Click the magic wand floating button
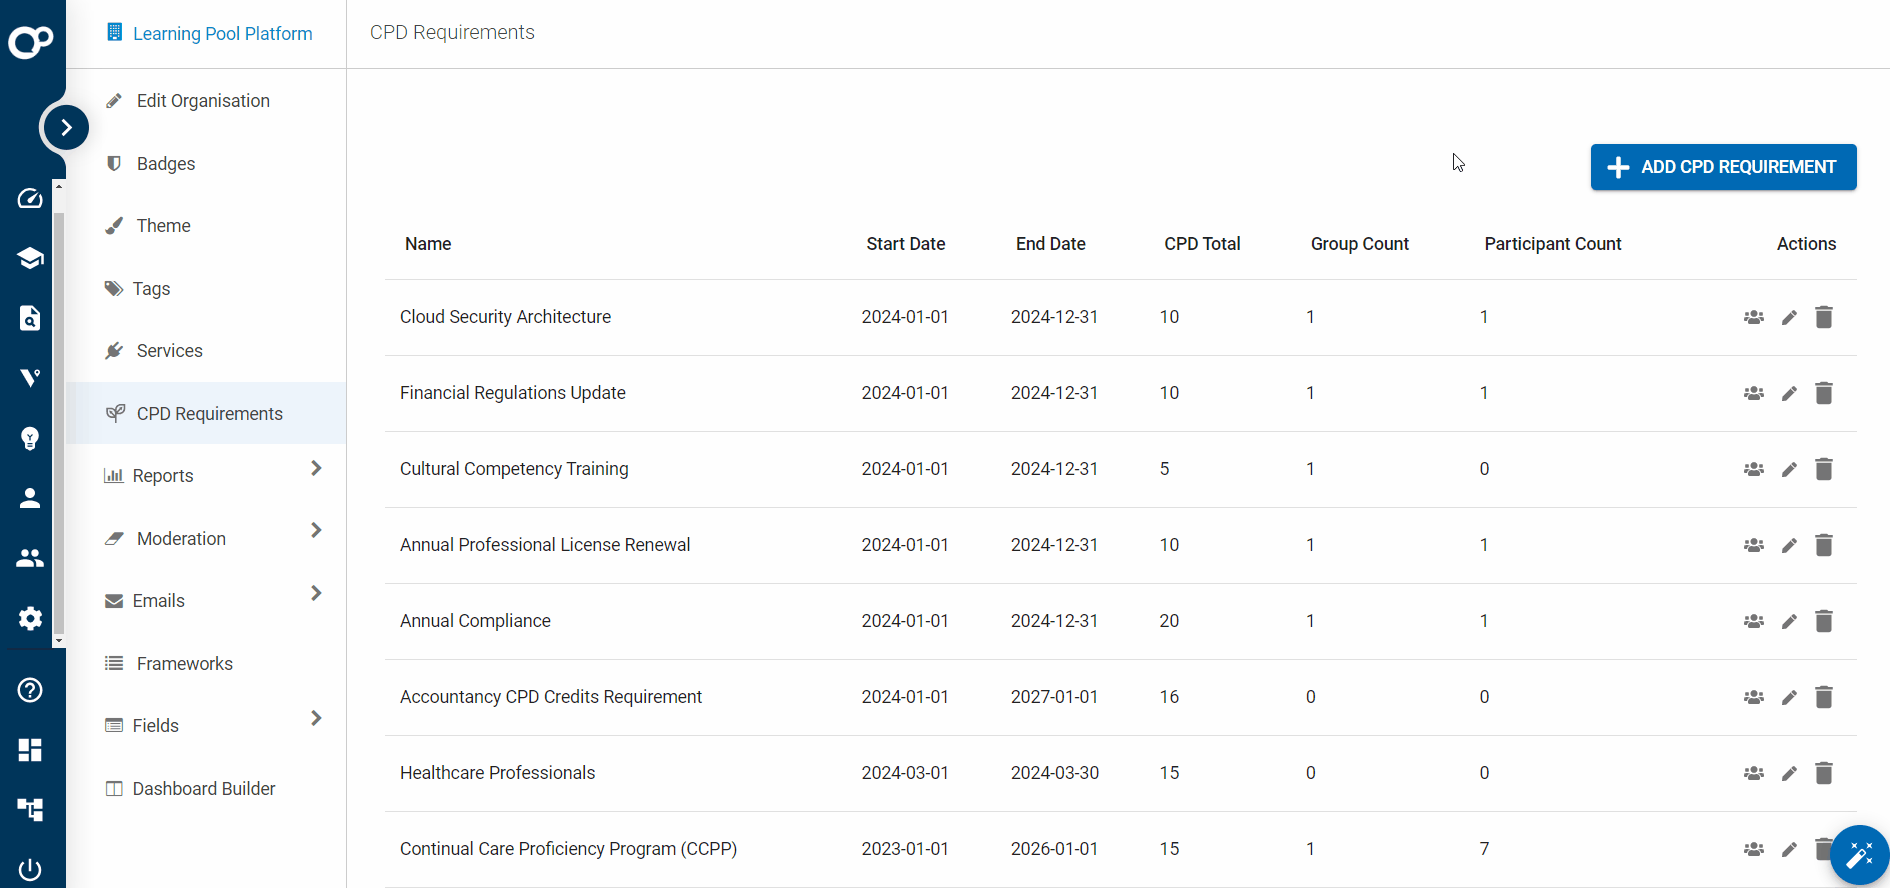Image resolution: width=1890 pixels, height=888 pixels. click(x=1859, y=855)
